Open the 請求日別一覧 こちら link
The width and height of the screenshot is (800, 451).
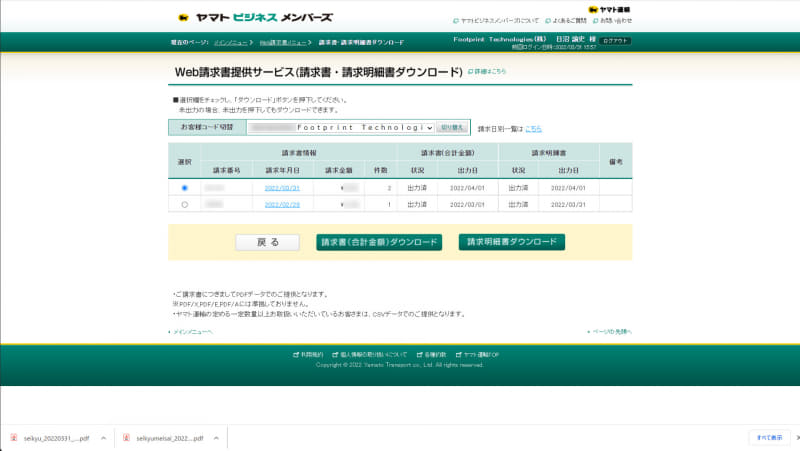[533, 129]
